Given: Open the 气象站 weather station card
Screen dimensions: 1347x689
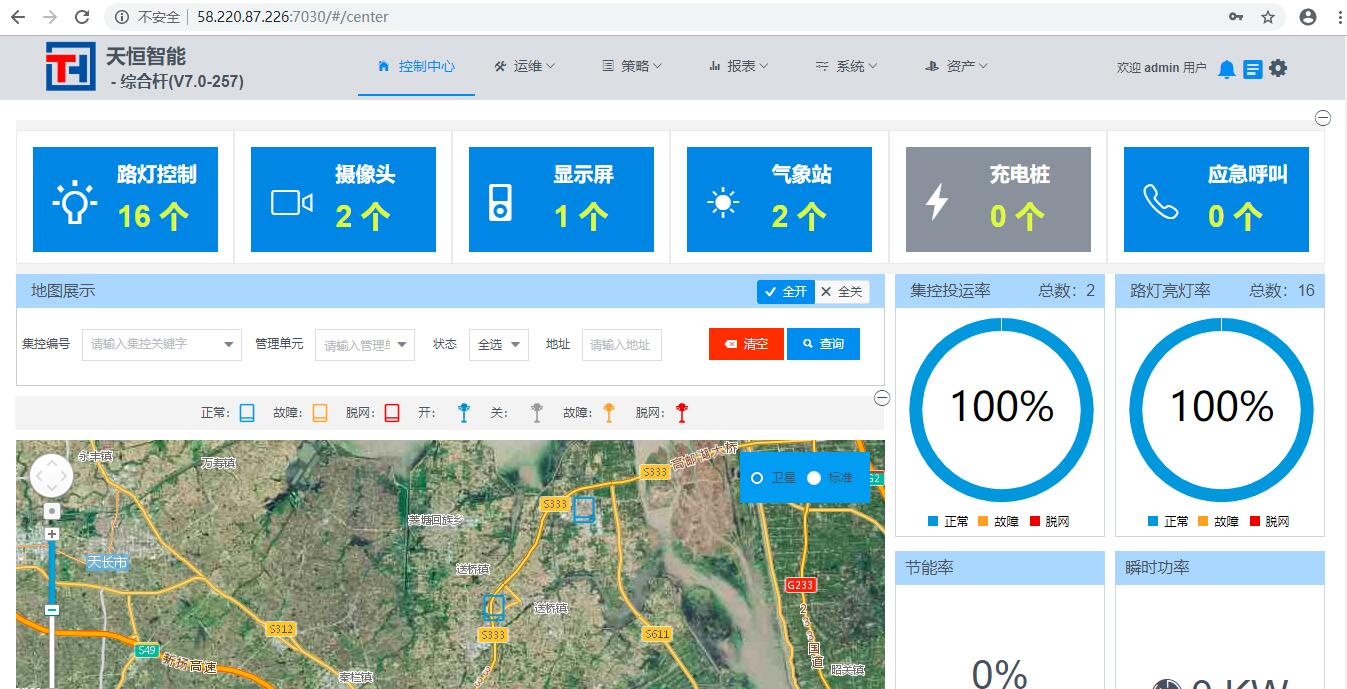Looking at the screenshot, I should coord(779,199).
